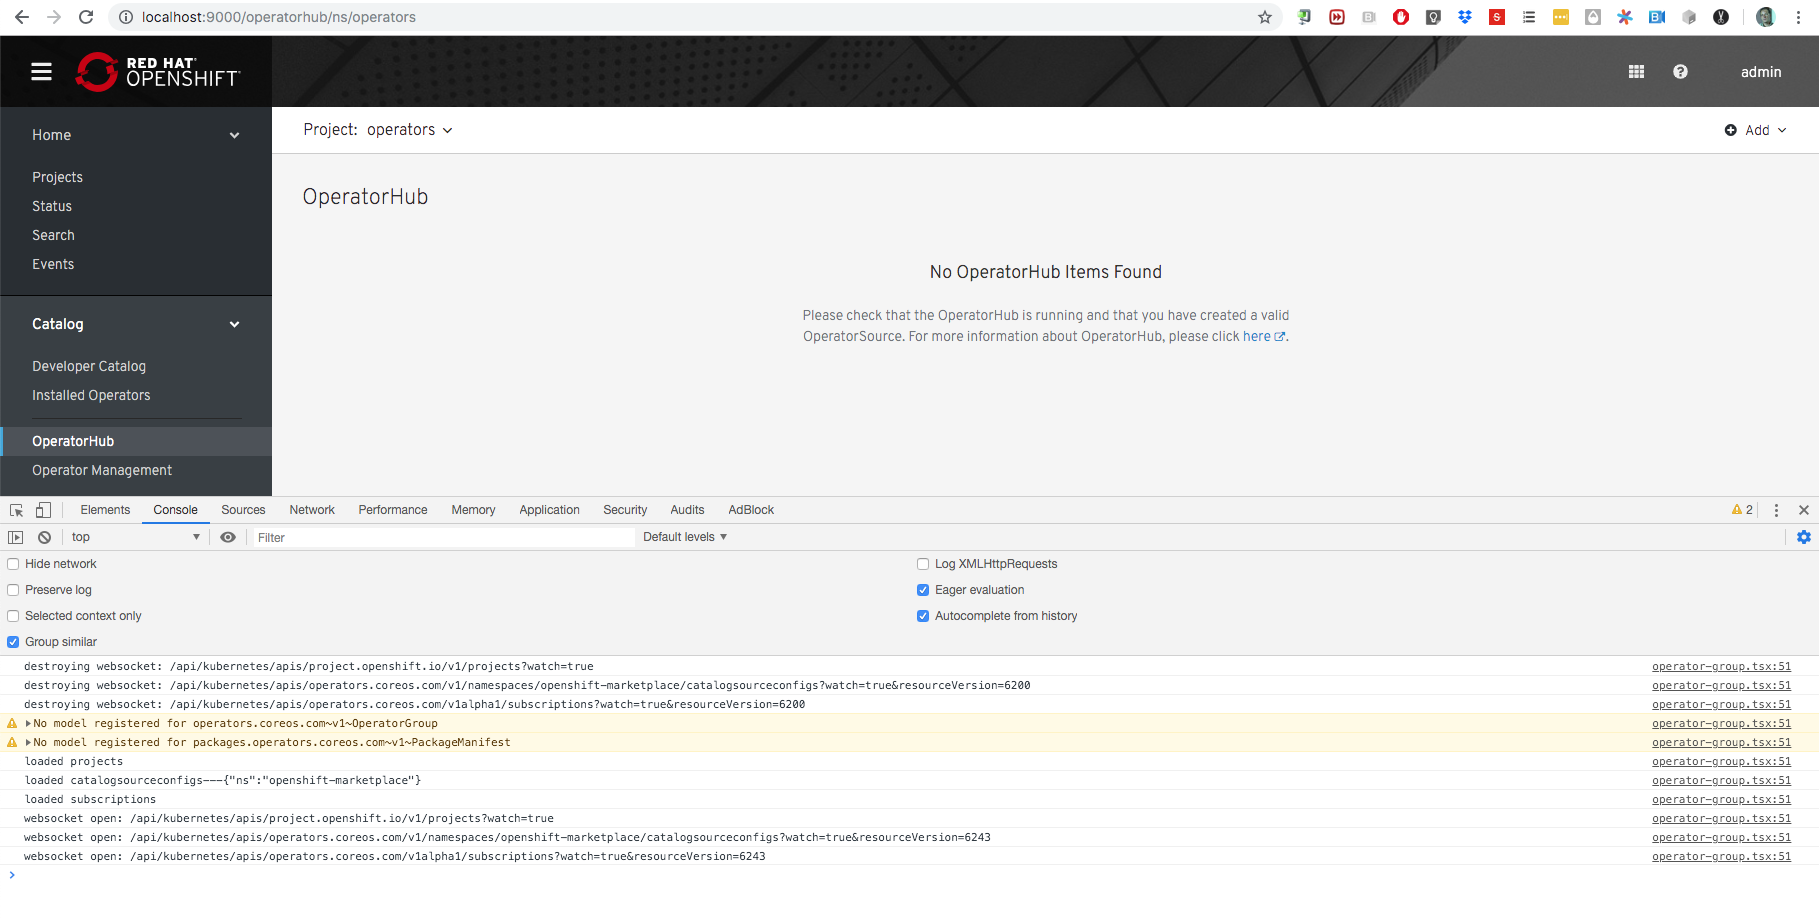
Task: Clear the console using the clear icon
Action: (44, 537)
